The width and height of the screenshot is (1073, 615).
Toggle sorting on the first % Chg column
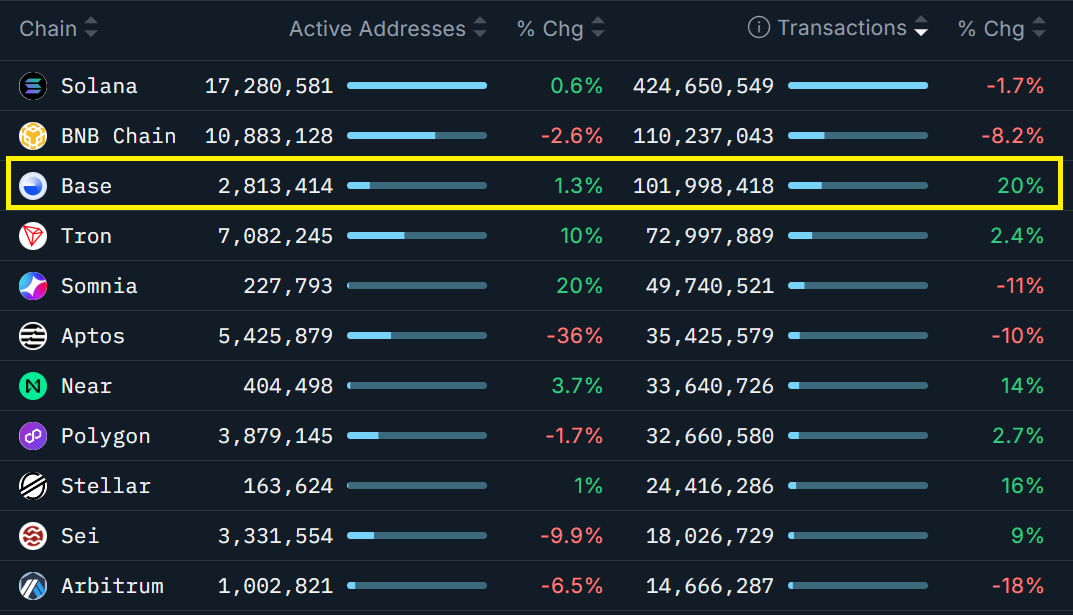(x=597, y=28)
